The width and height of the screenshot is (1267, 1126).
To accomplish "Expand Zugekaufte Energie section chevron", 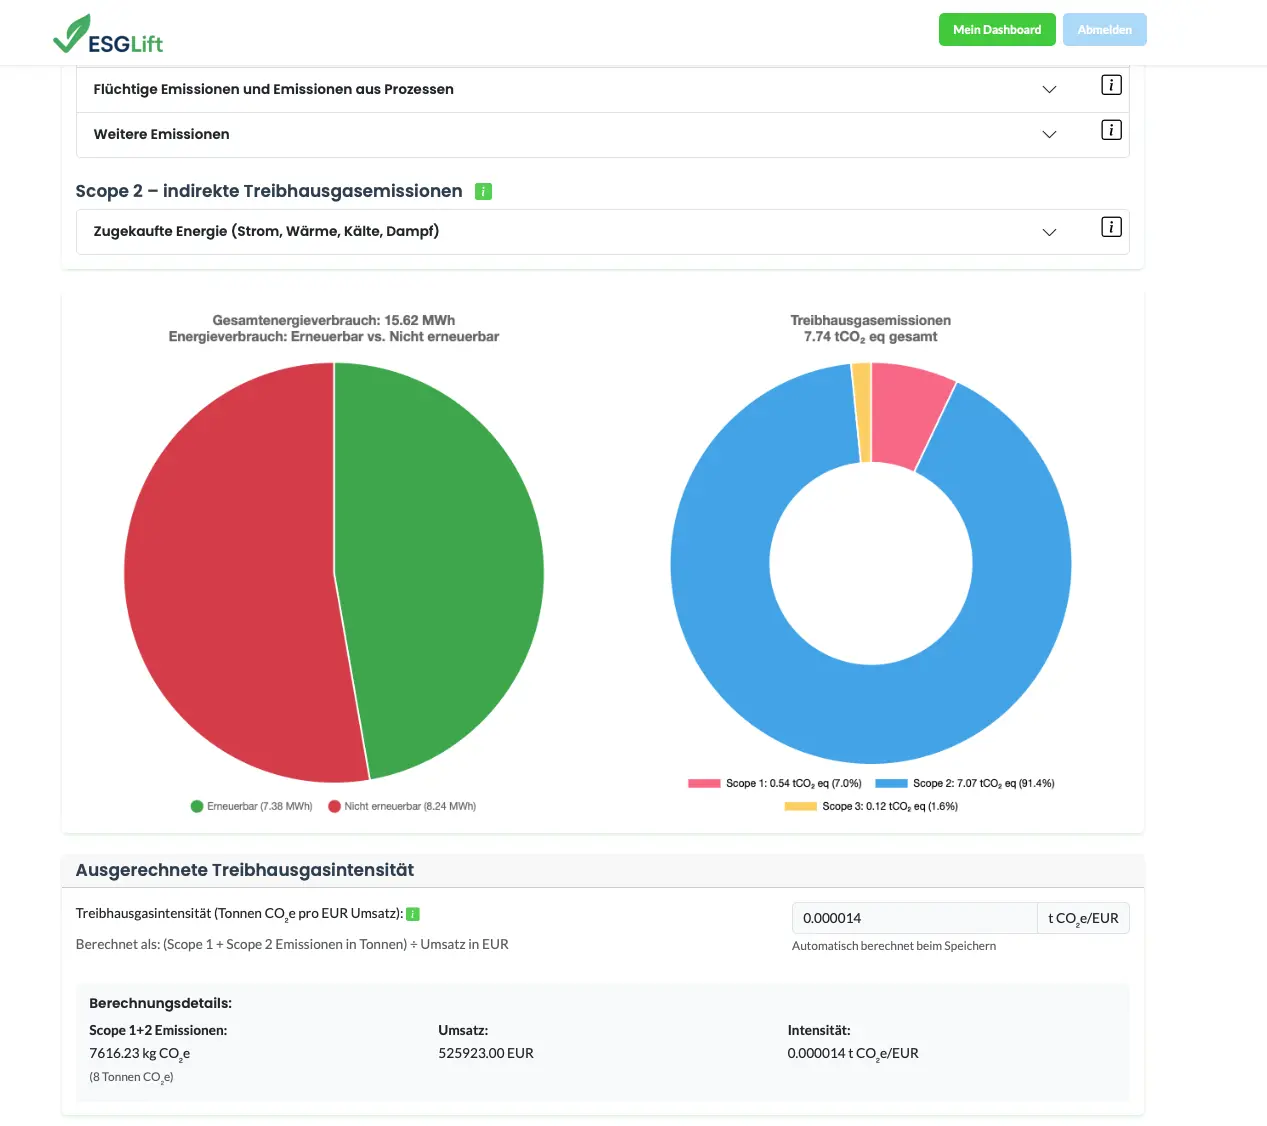I will [x=1049, y=232].
